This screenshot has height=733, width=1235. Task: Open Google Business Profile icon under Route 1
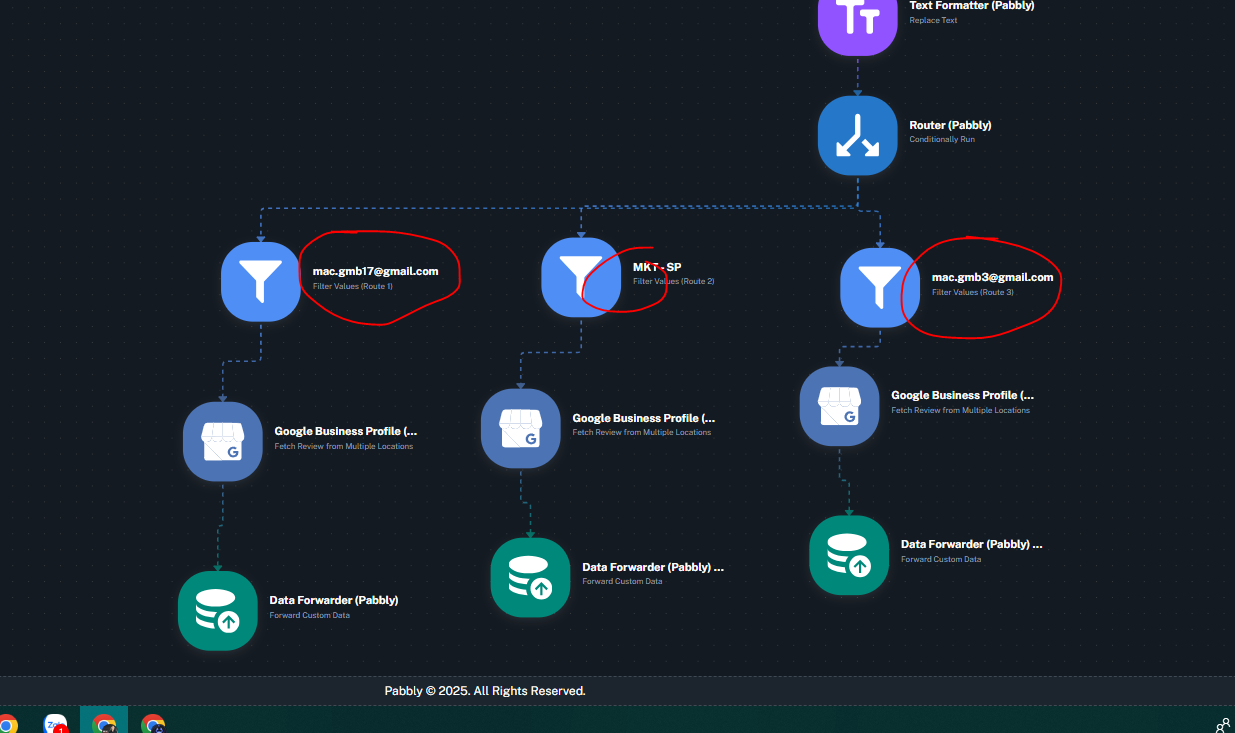222,441
